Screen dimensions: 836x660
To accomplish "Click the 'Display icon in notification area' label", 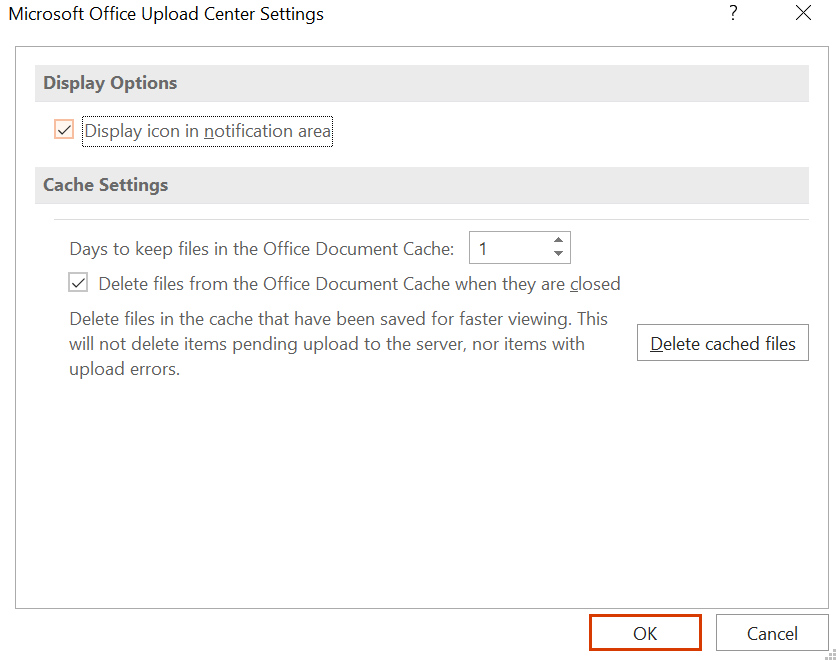I will (x=207, y=131).
